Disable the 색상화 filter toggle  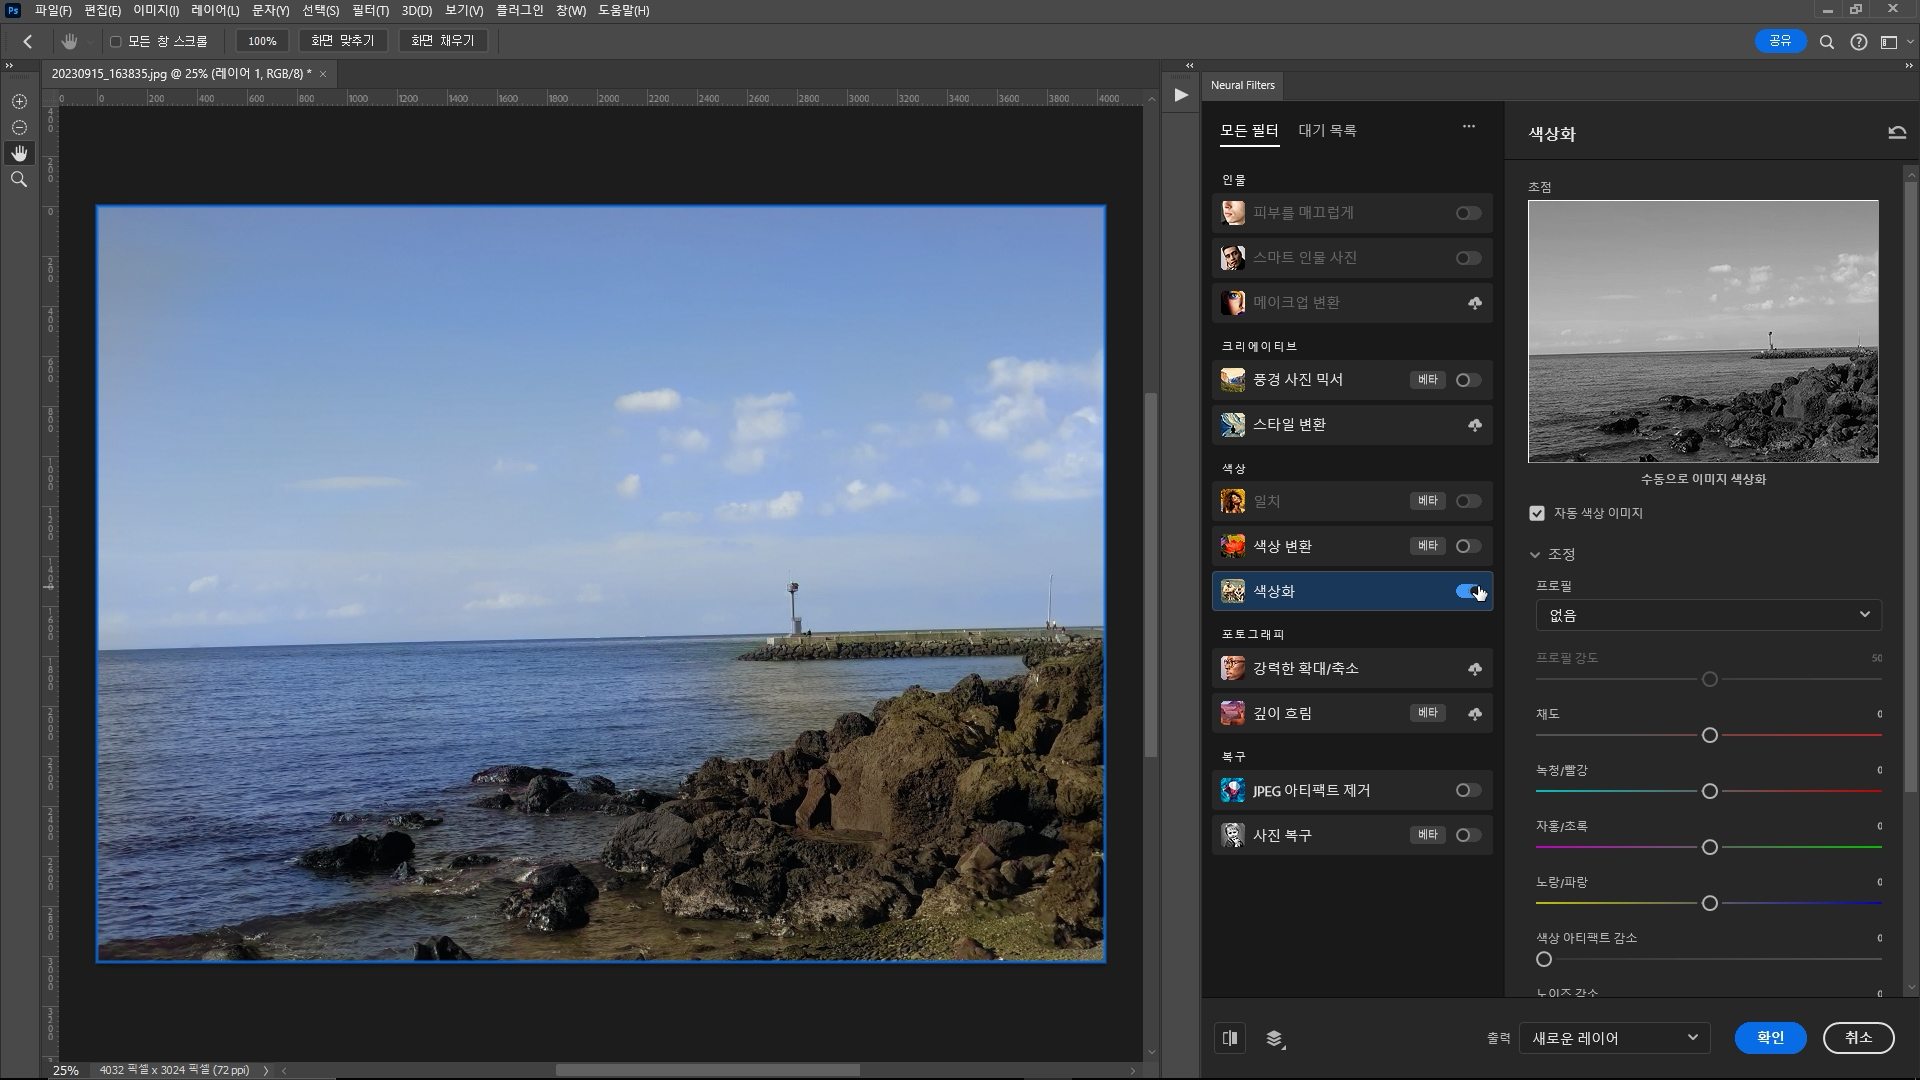[1468, 591]
